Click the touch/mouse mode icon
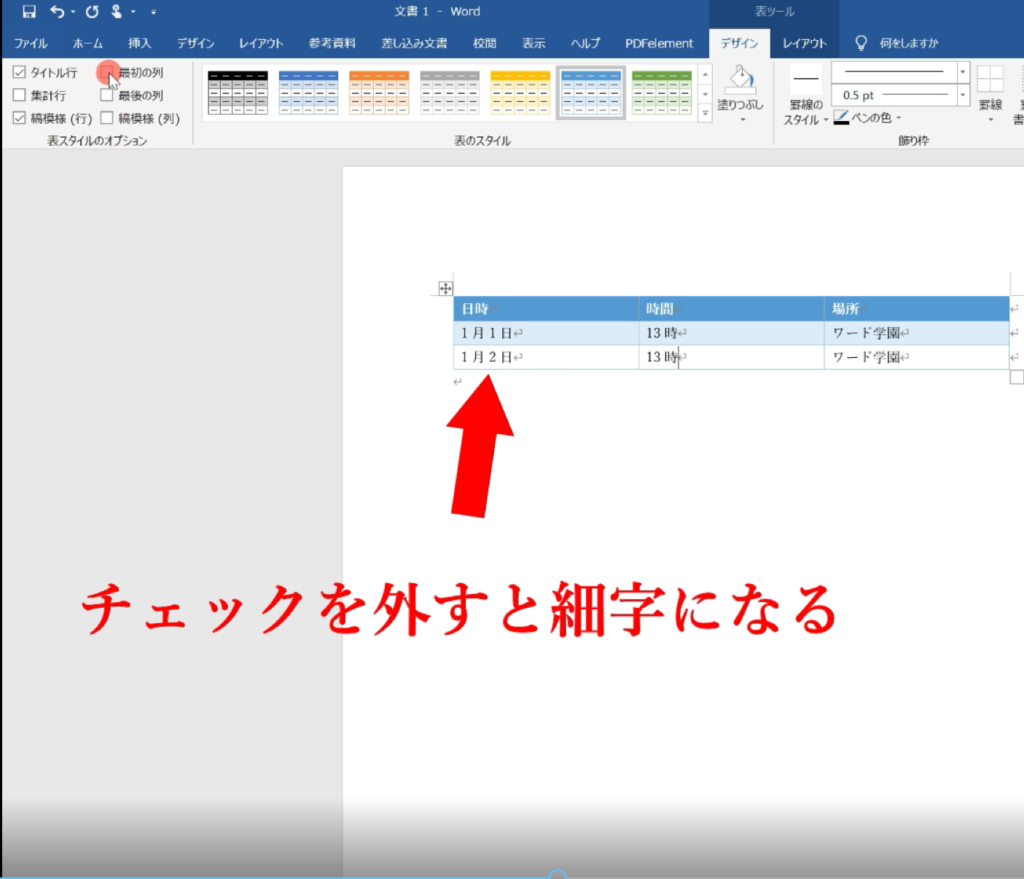This screenshot has height=879, width=1024. coord(117,12)
